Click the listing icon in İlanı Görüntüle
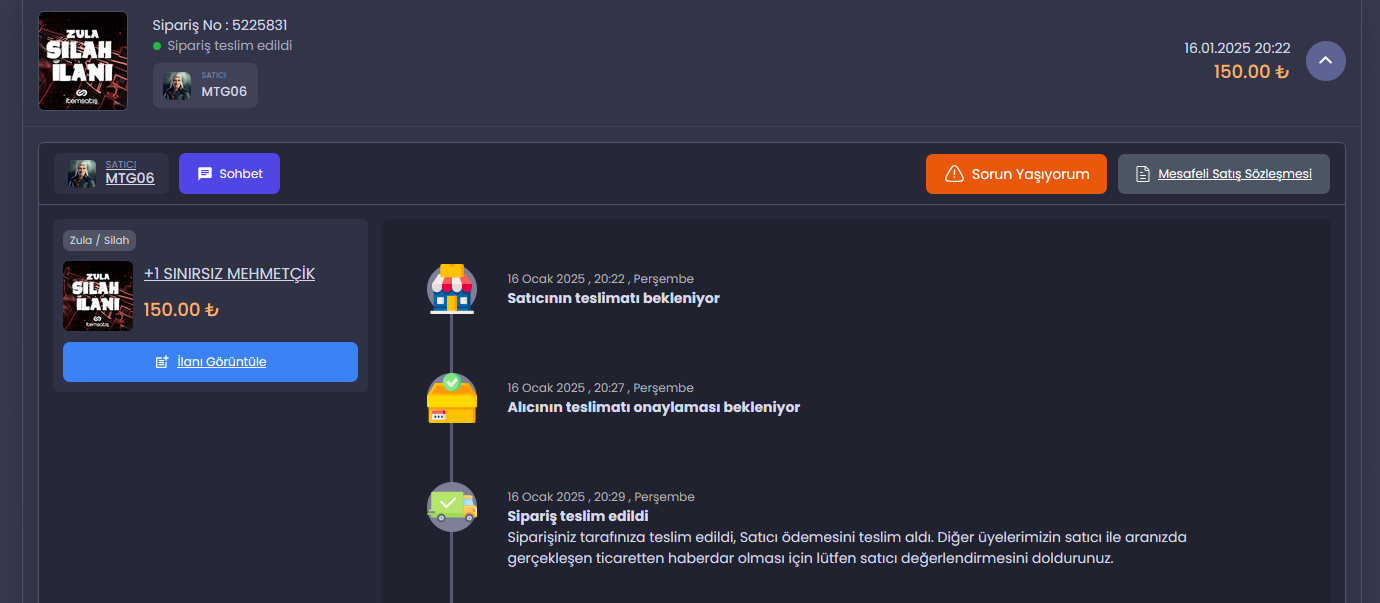 pyautogui.click(x=162, y=362)
